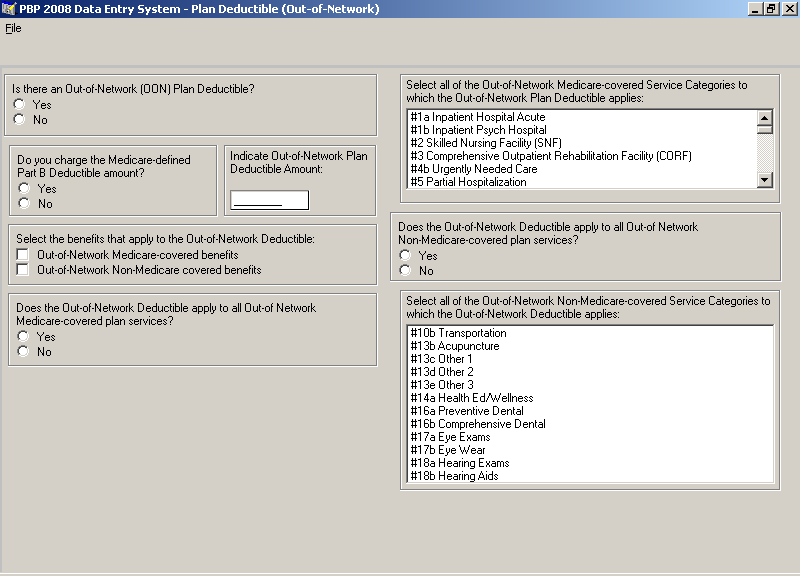Select No for all Non-Medicare-covered plan services
The height and width of the screenshot is (576, 800).
405,270
